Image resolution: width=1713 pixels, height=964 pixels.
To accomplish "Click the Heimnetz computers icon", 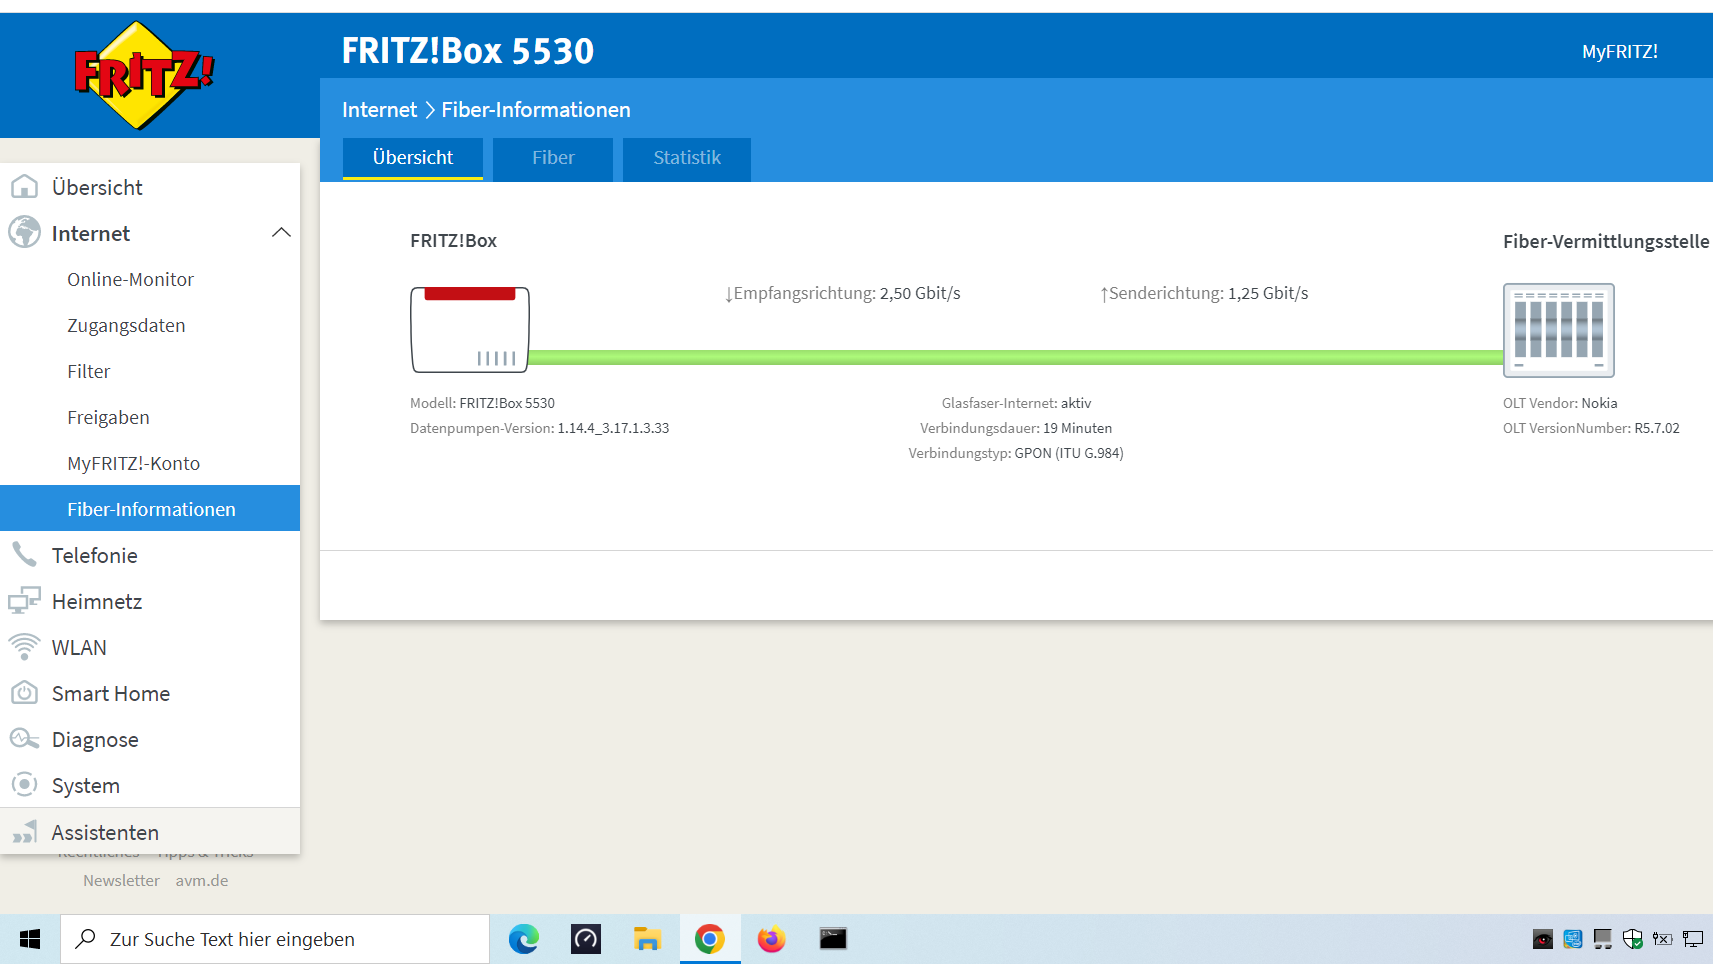I will 24,601.
